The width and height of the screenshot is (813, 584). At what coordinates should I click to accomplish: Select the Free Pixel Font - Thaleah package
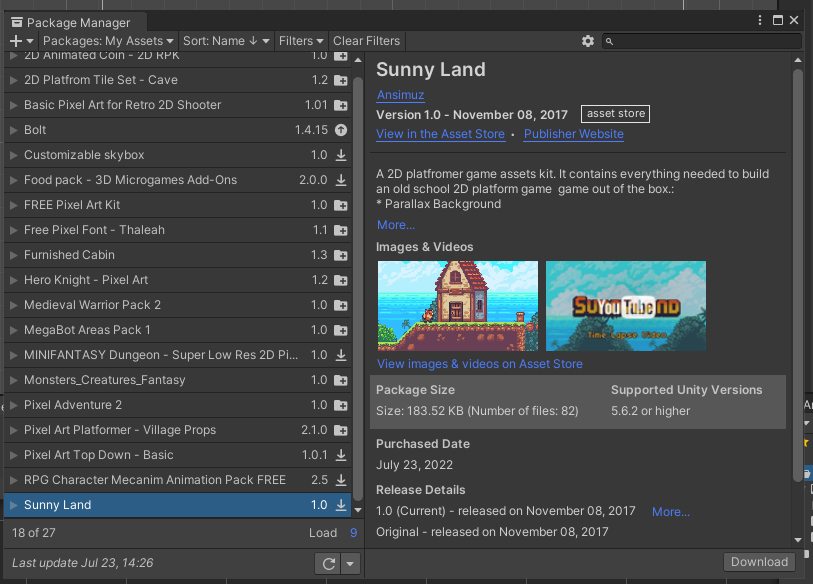click(x=177, y=230)
